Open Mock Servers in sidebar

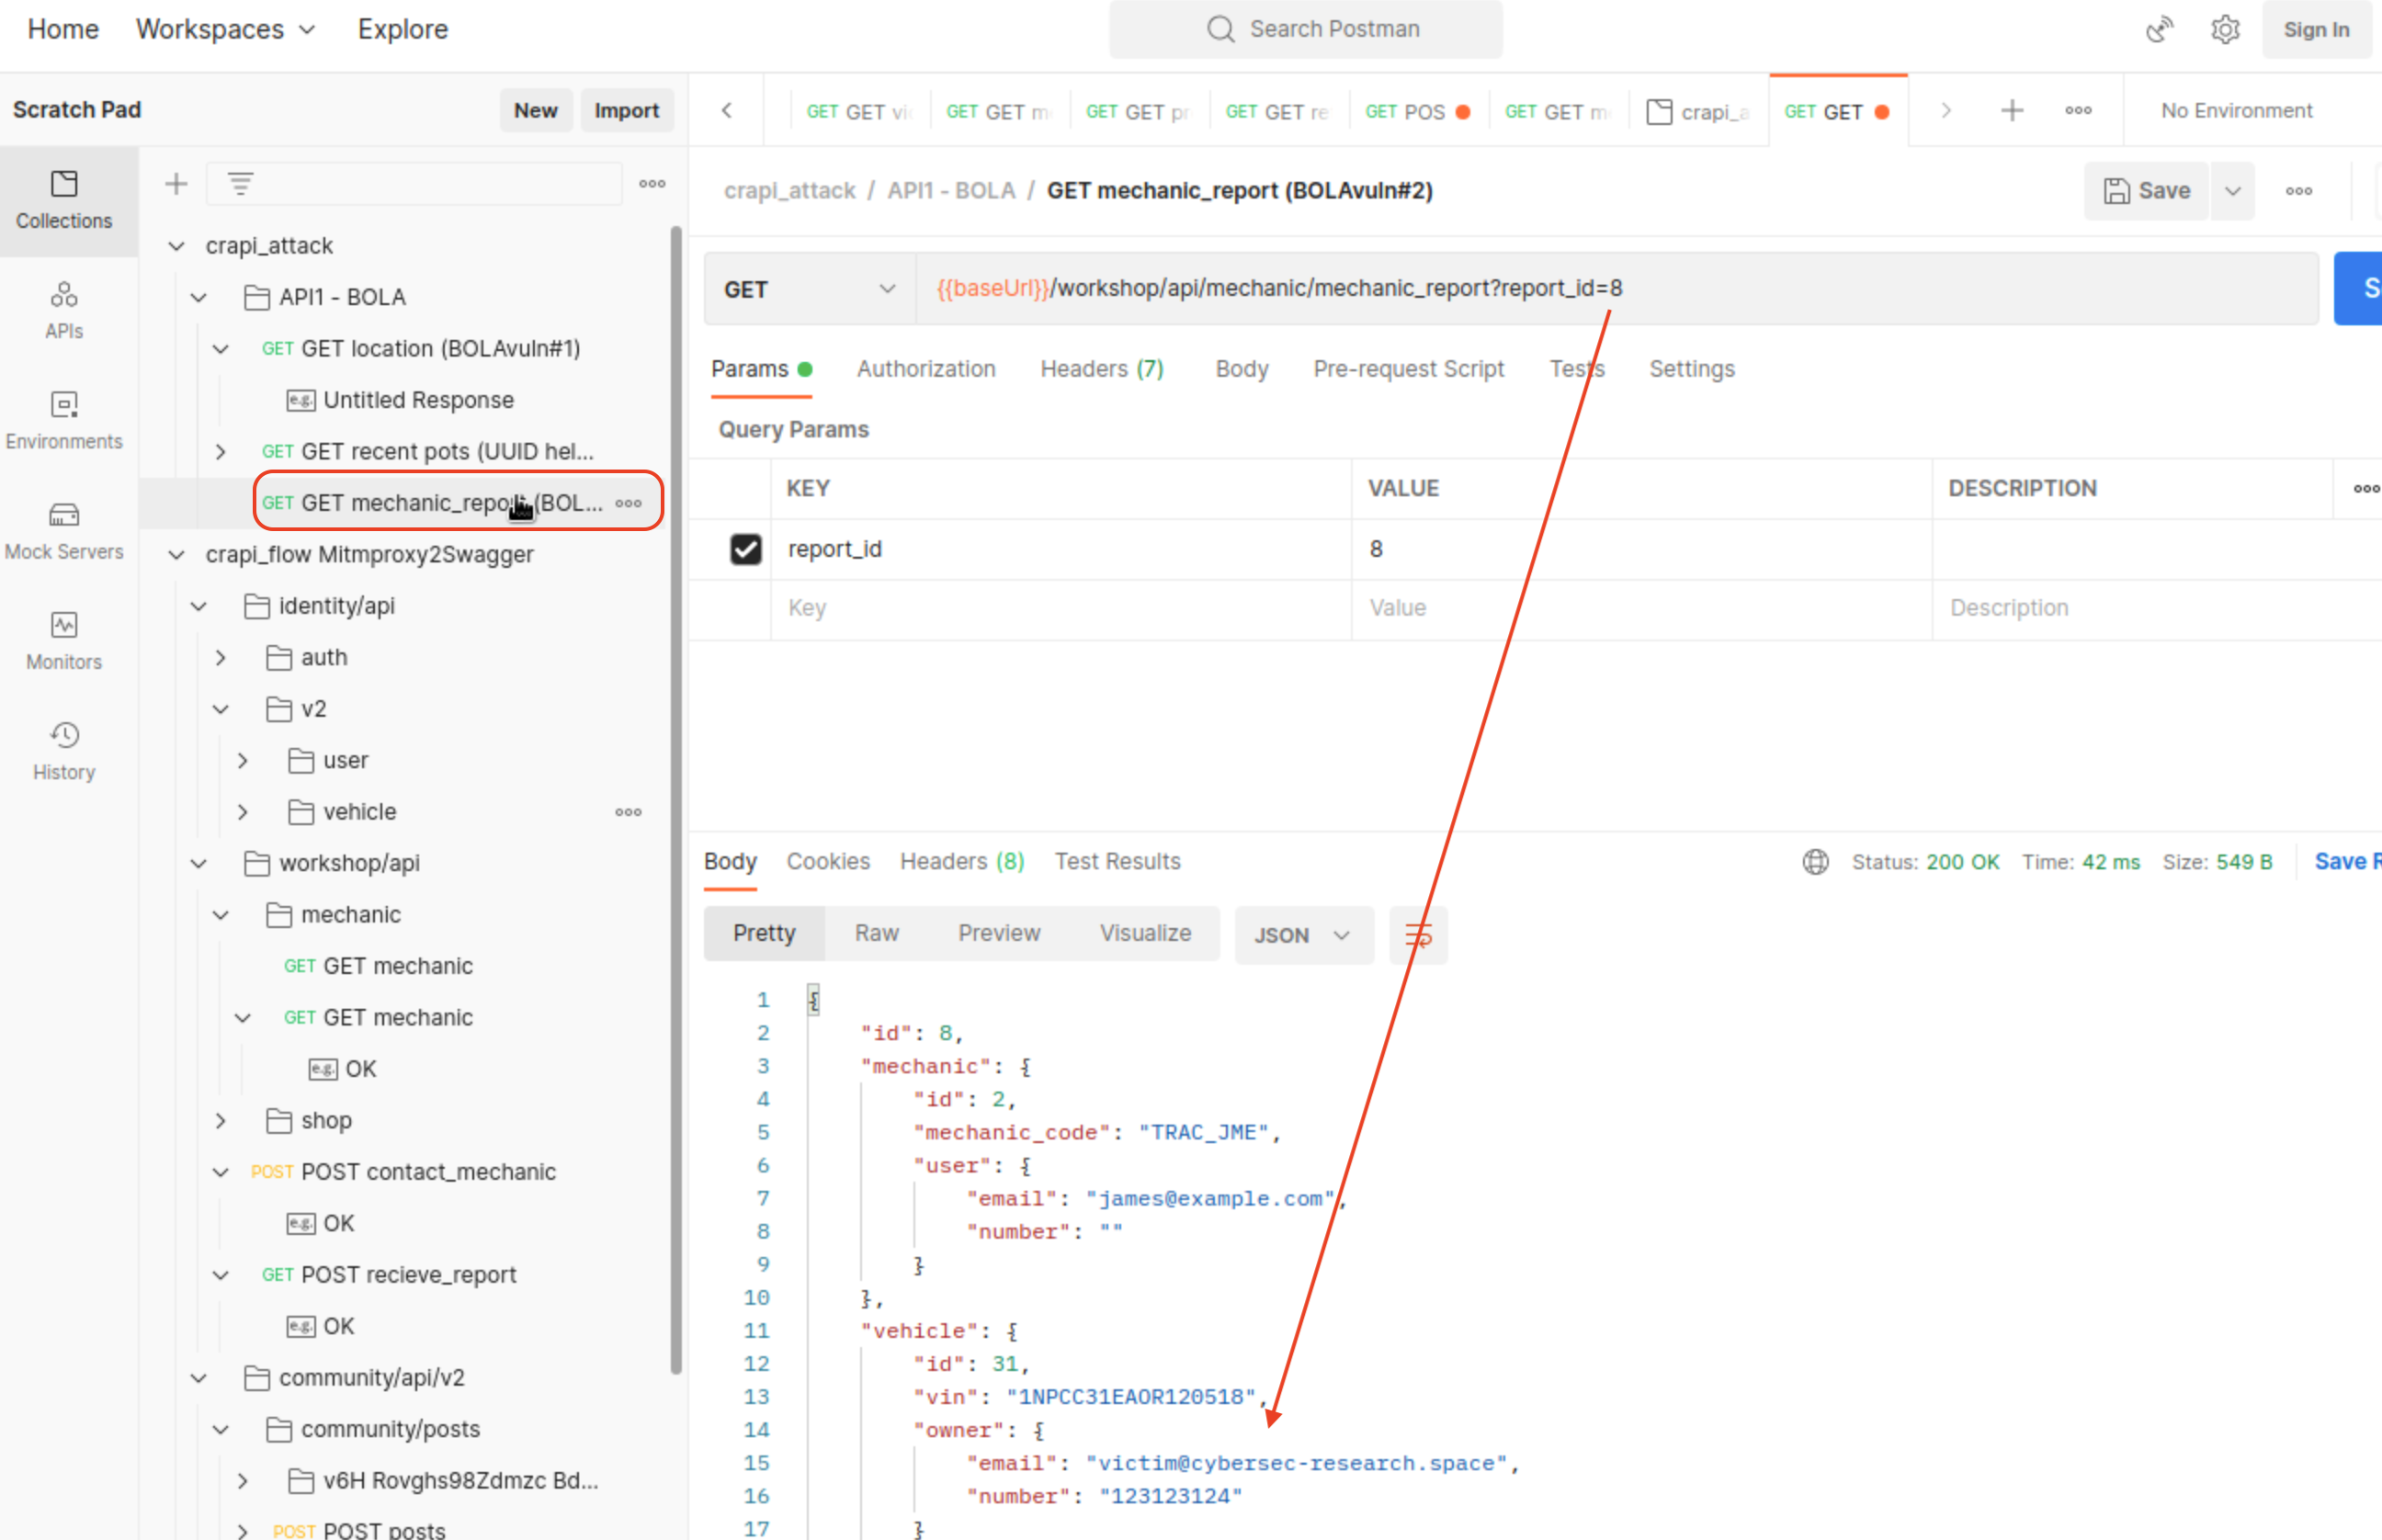point(64,531)
